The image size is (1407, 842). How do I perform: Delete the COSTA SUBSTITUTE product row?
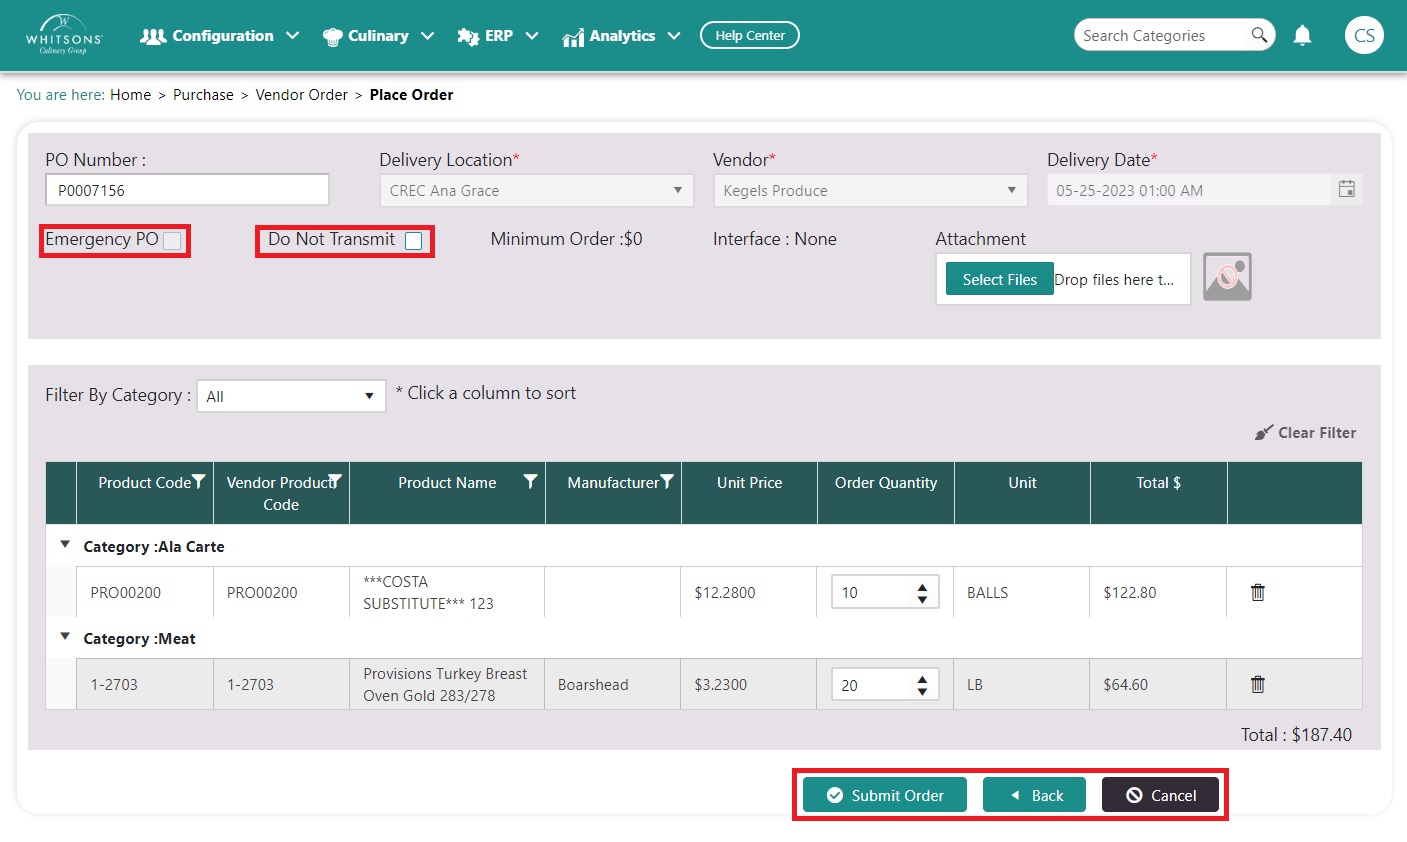pos(1258,592)
